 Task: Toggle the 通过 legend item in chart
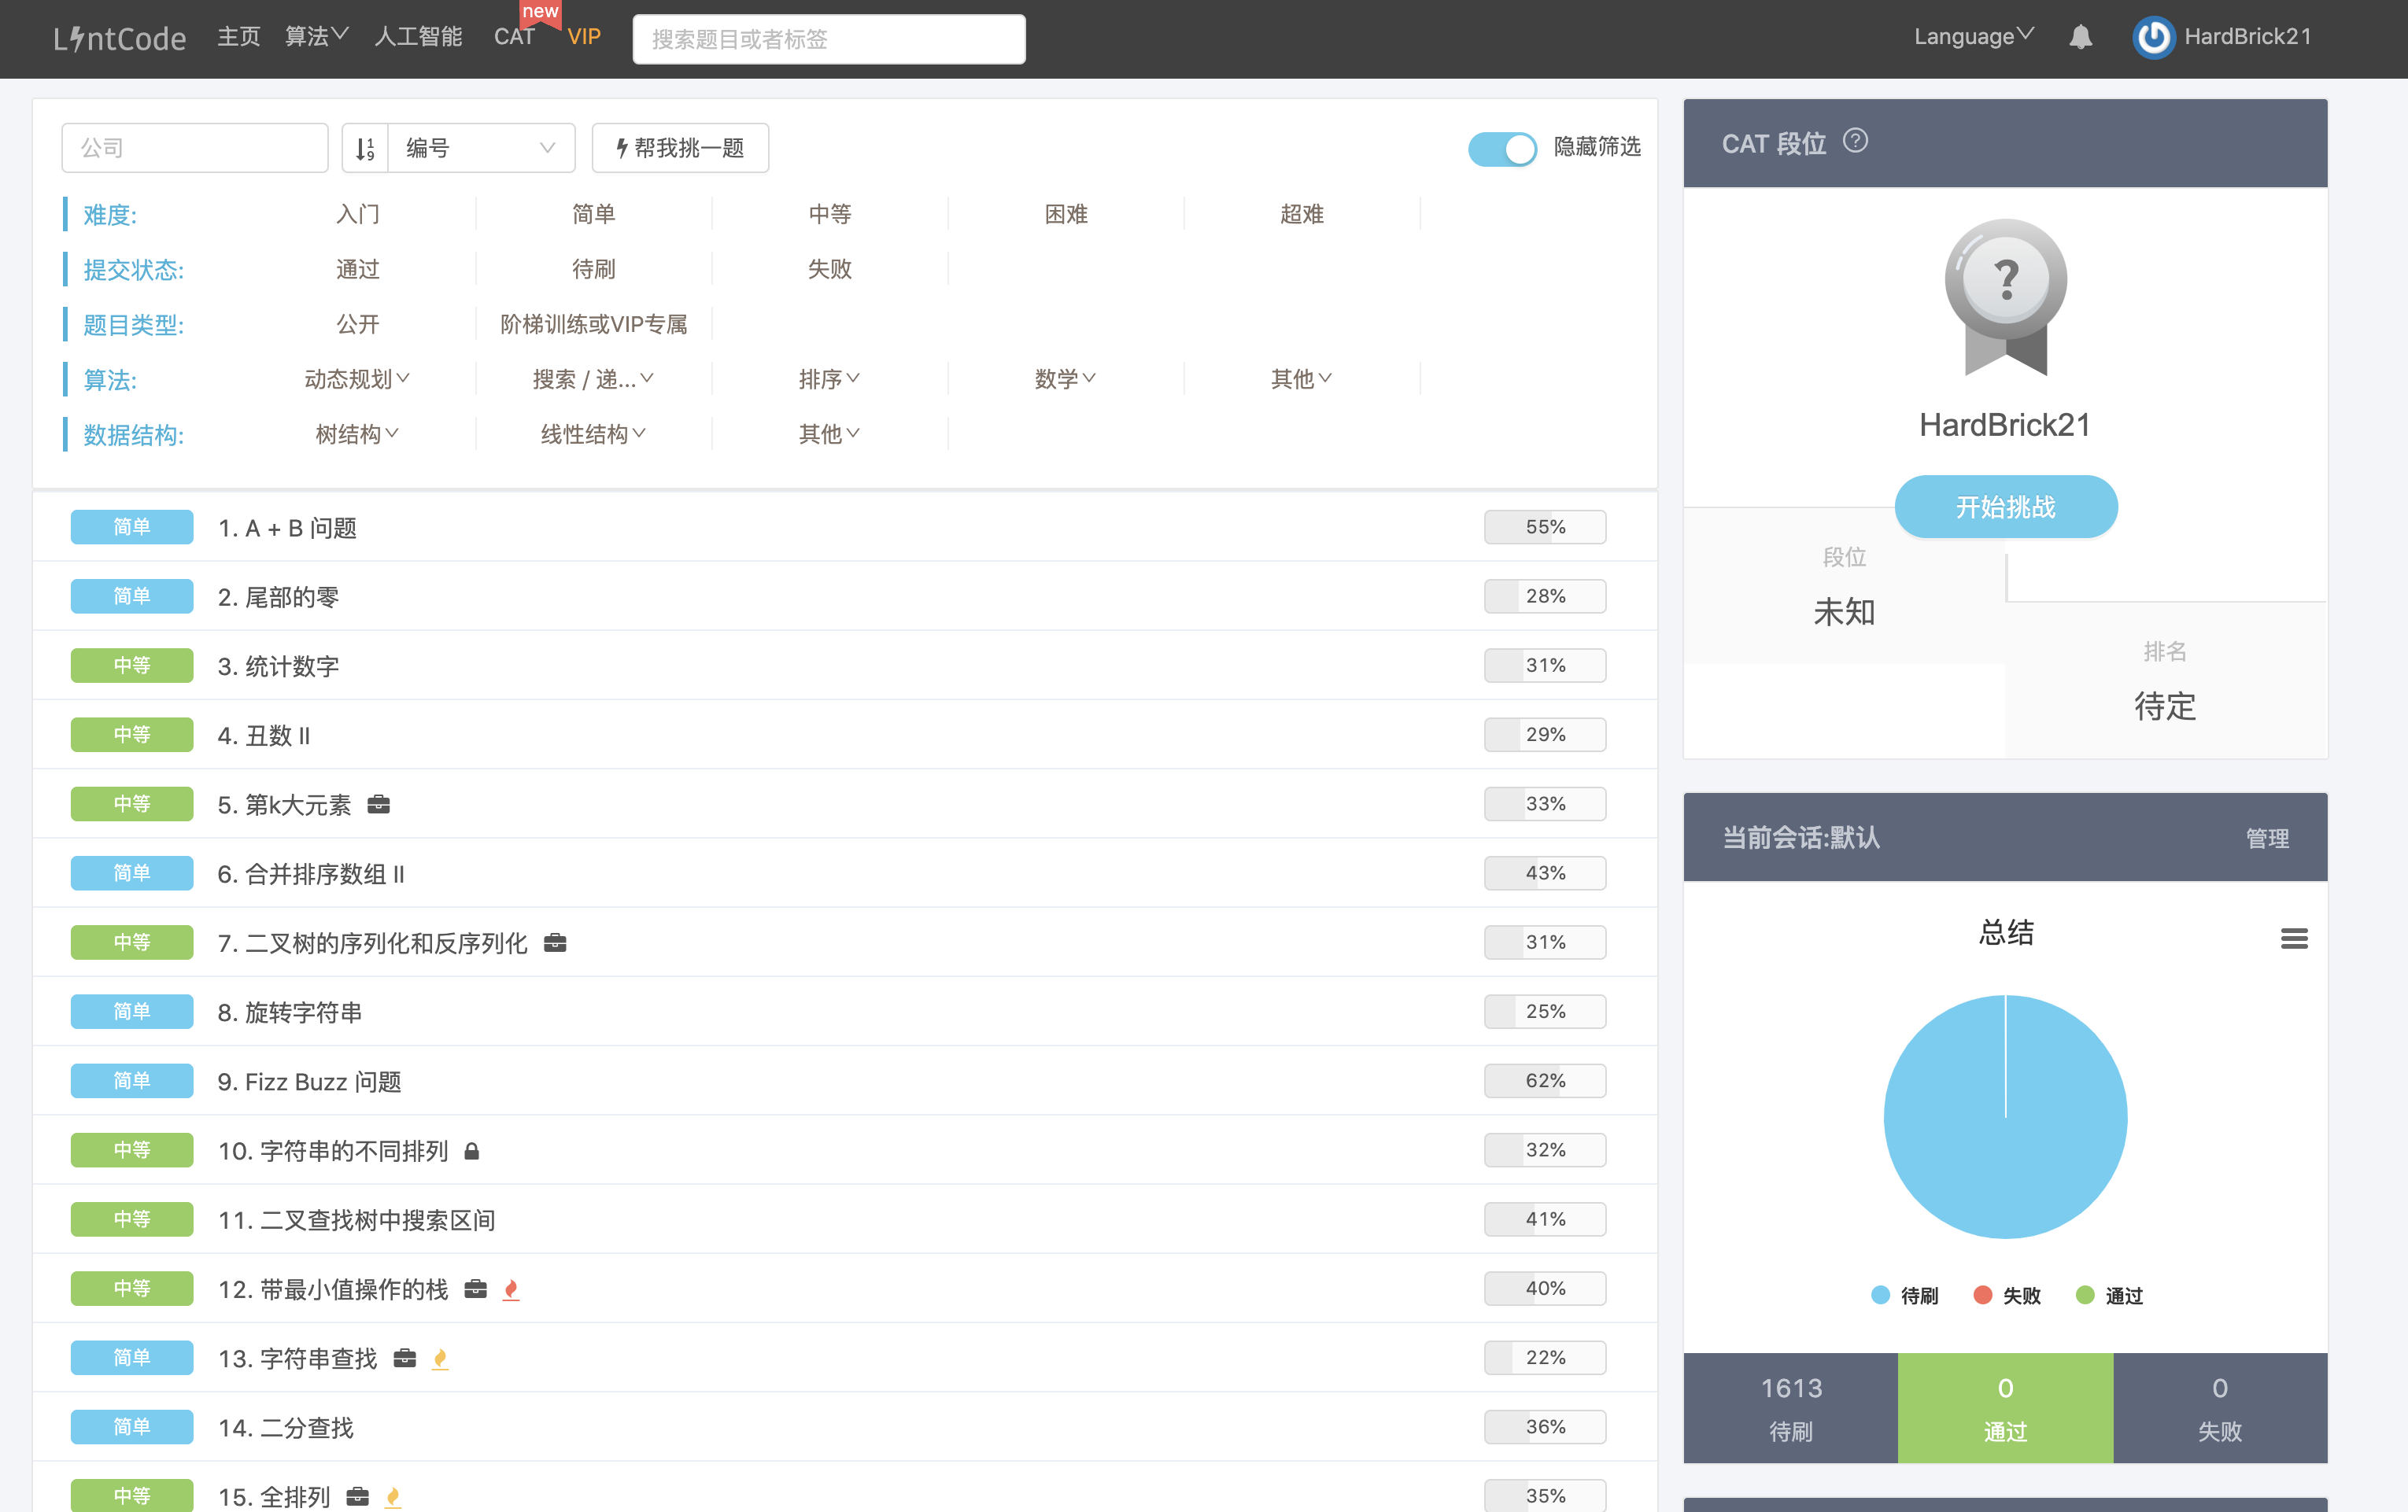point(2109,1296)
